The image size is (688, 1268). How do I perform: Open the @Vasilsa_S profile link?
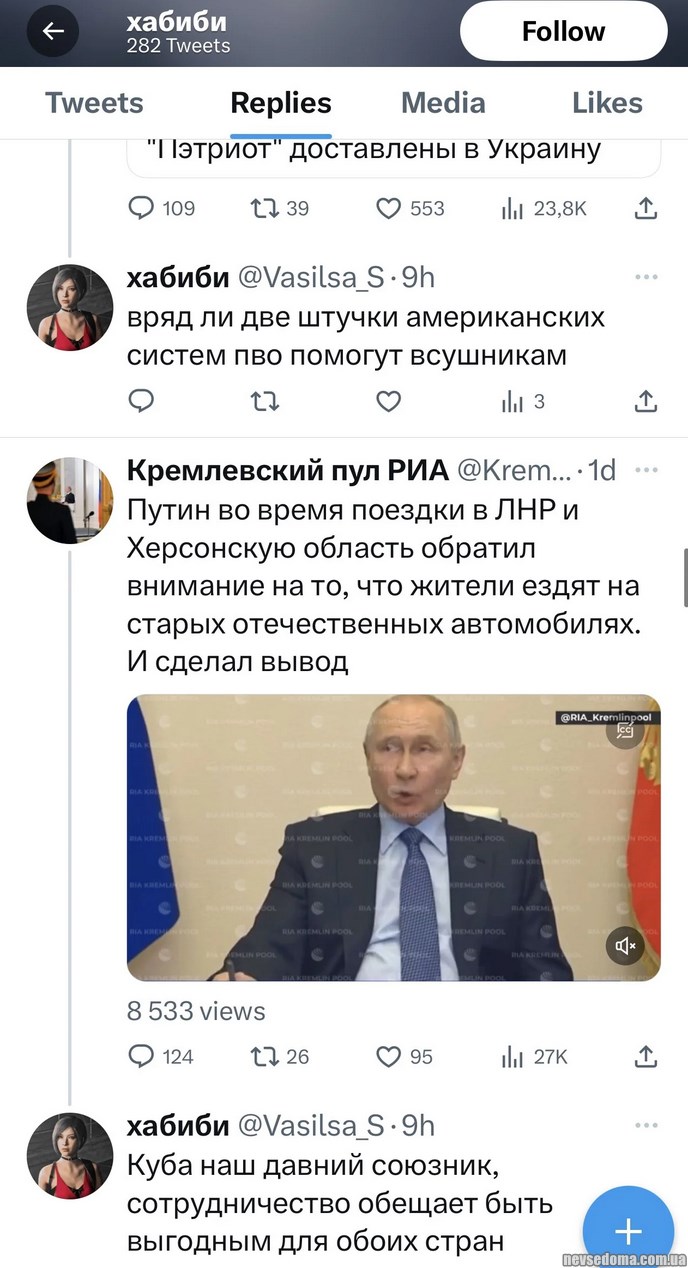click(309, 277)
